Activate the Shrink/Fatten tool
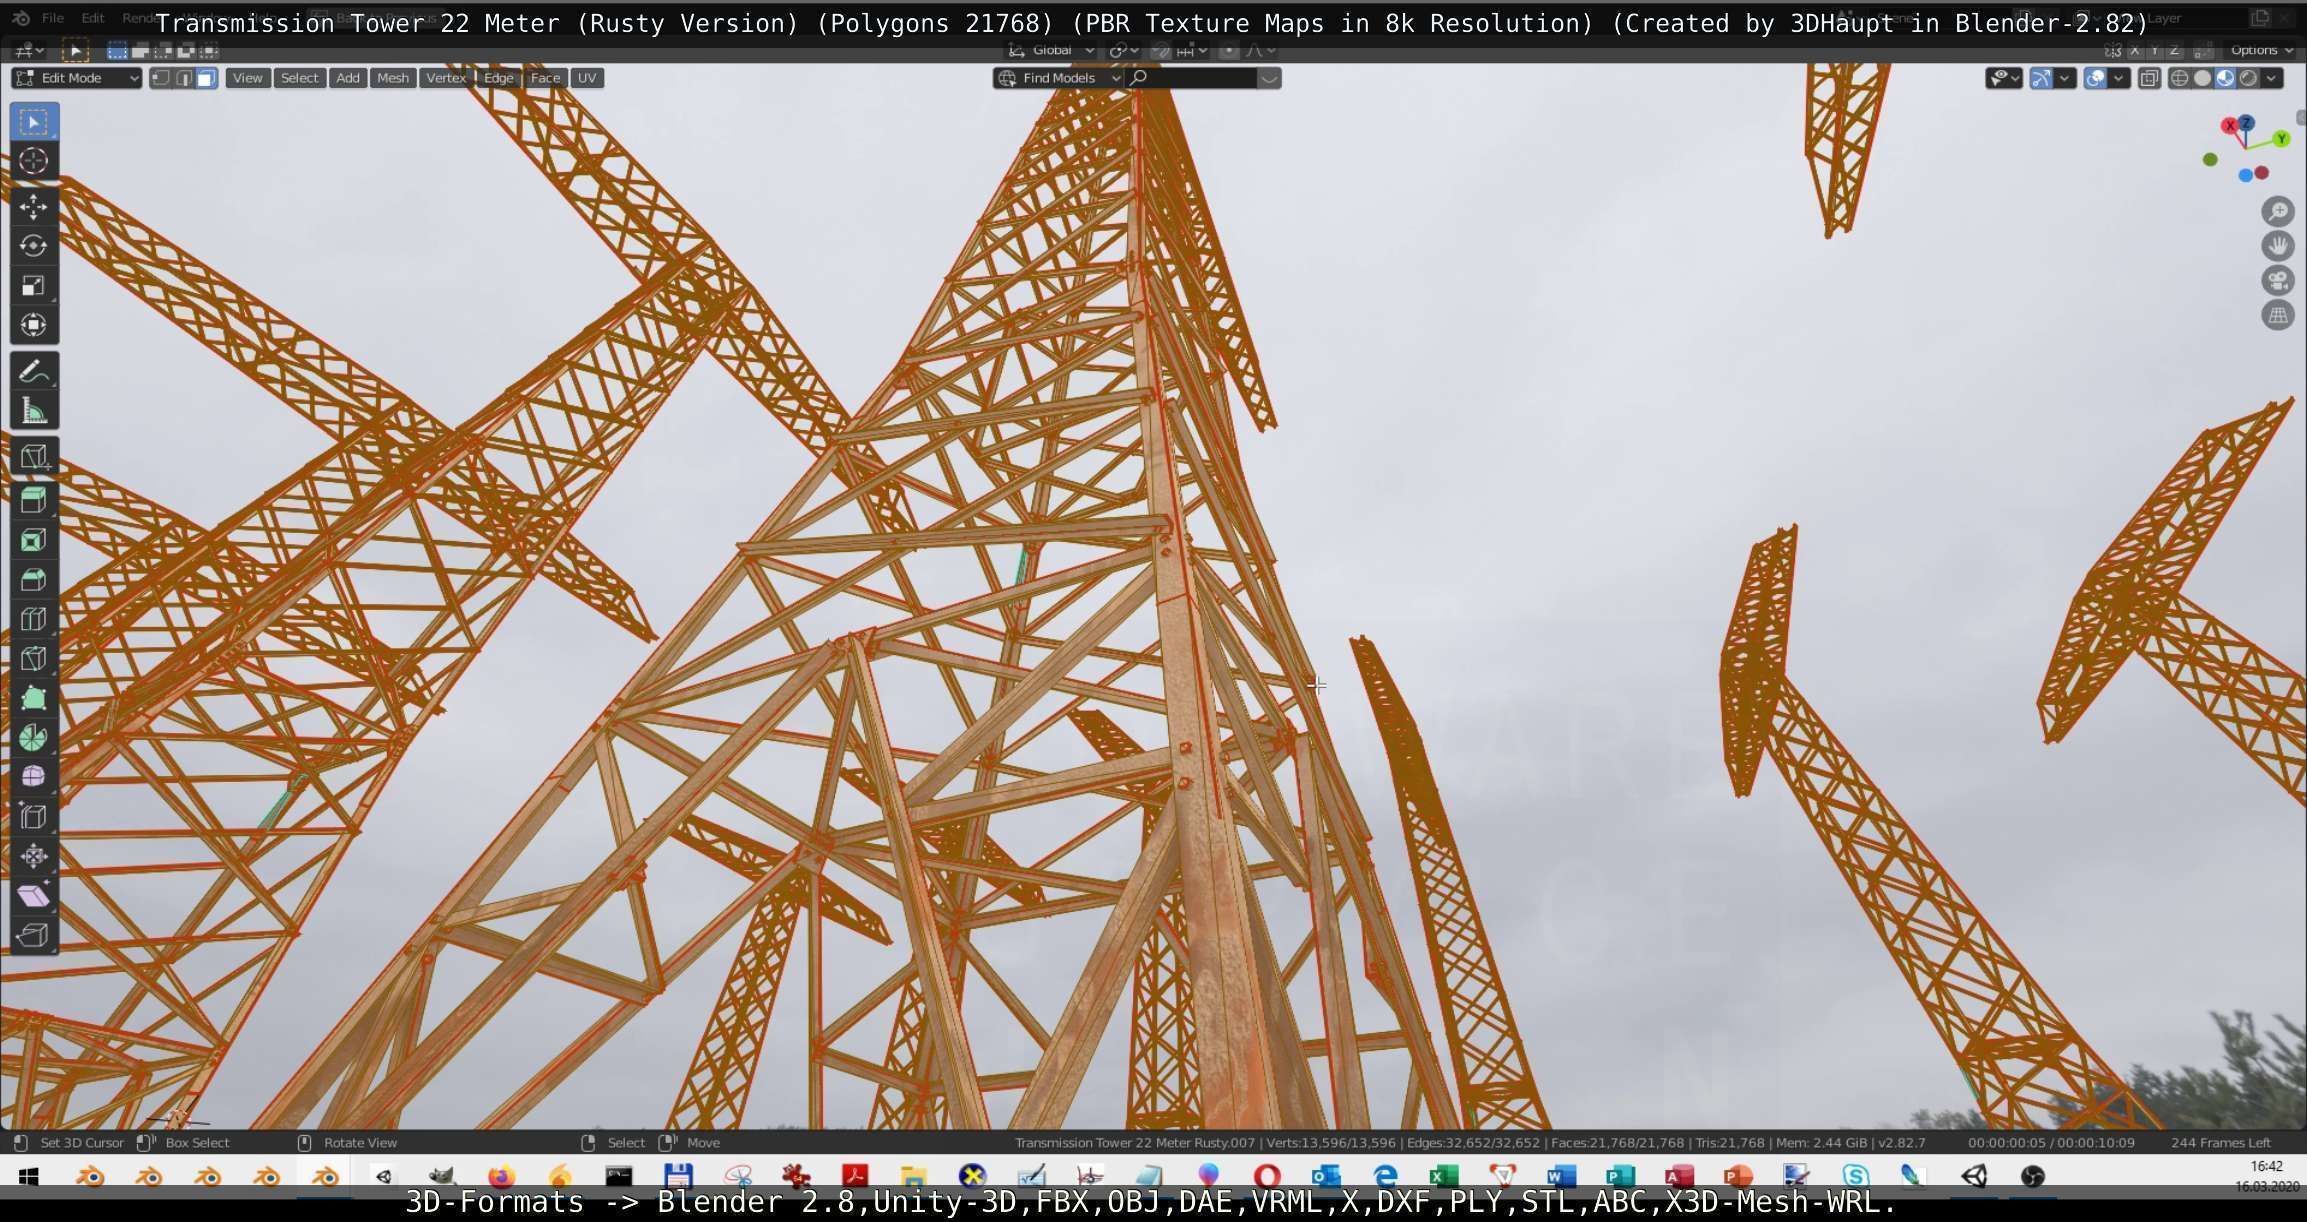Viewport: 2307px width, 1222px height. [x=34, y=856]
